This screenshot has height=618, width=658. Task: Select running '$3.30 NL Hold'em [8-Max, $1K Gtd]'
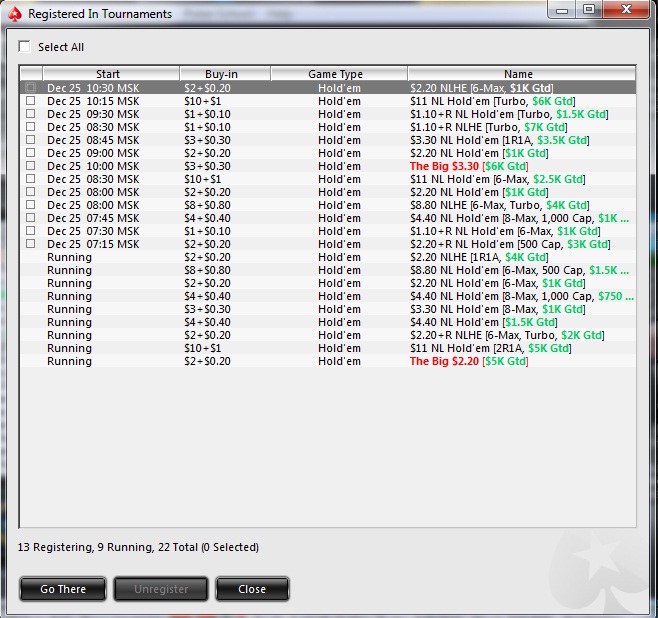click(498, 309)
